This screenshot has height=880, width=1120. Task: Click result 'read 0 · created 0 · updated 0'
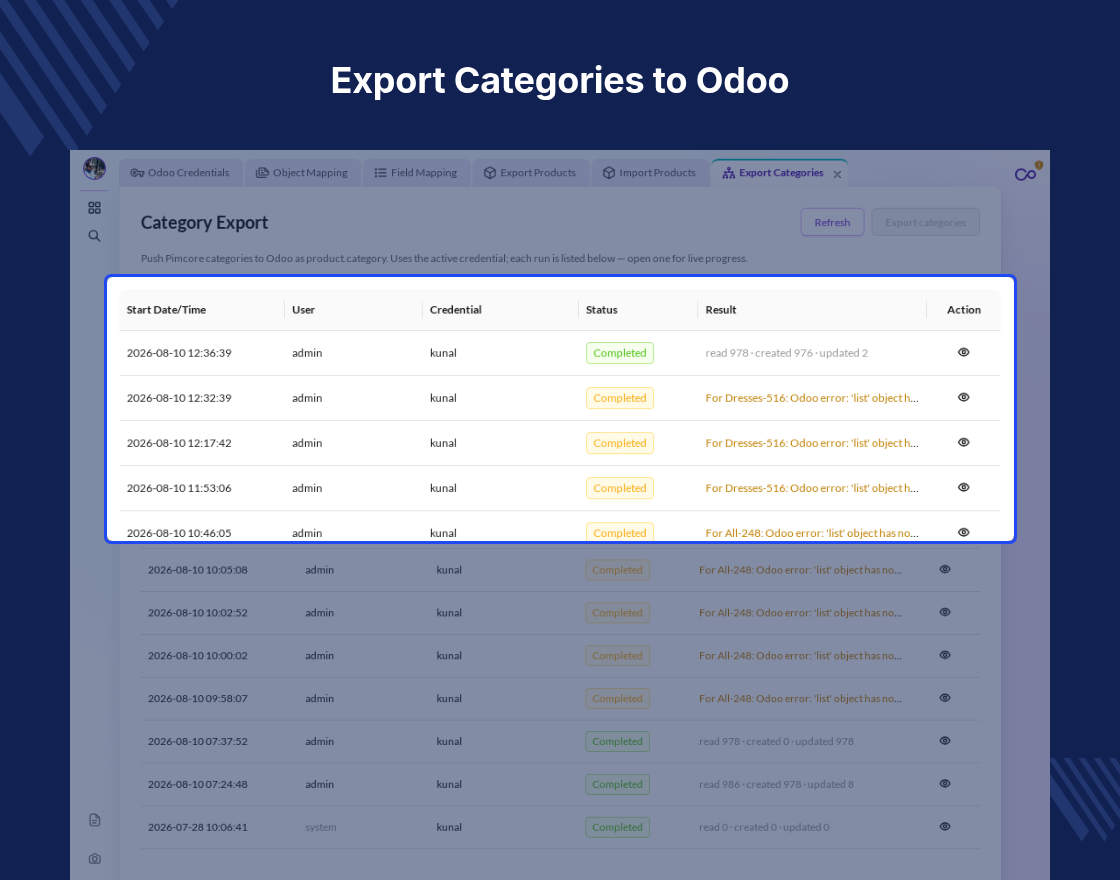point(764,827)
